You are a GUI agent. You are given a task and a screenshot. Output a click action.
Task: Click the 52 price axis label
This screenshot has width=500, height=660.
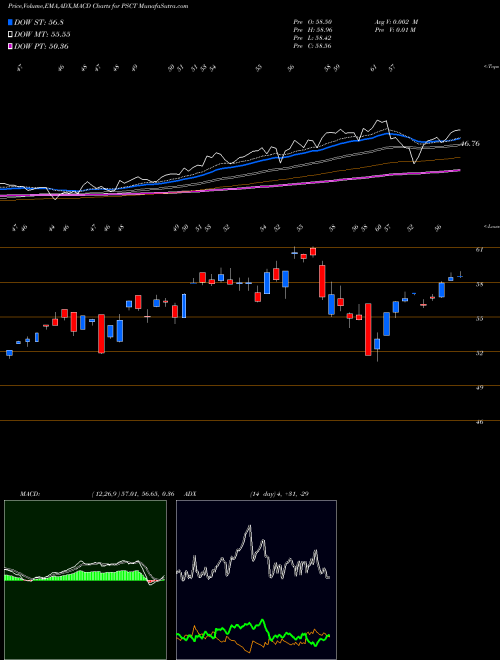tap(479, 353)
